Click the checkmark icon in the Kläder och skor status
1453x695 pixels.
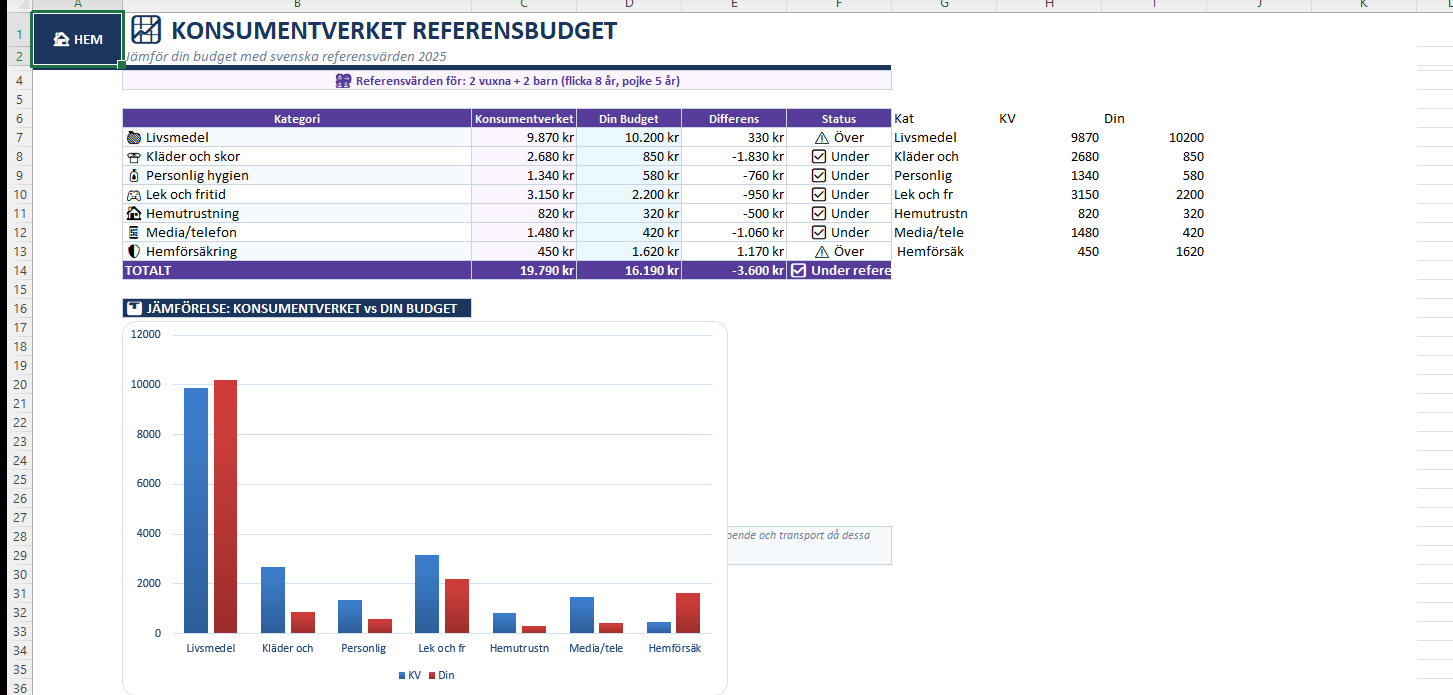[819, 156]
